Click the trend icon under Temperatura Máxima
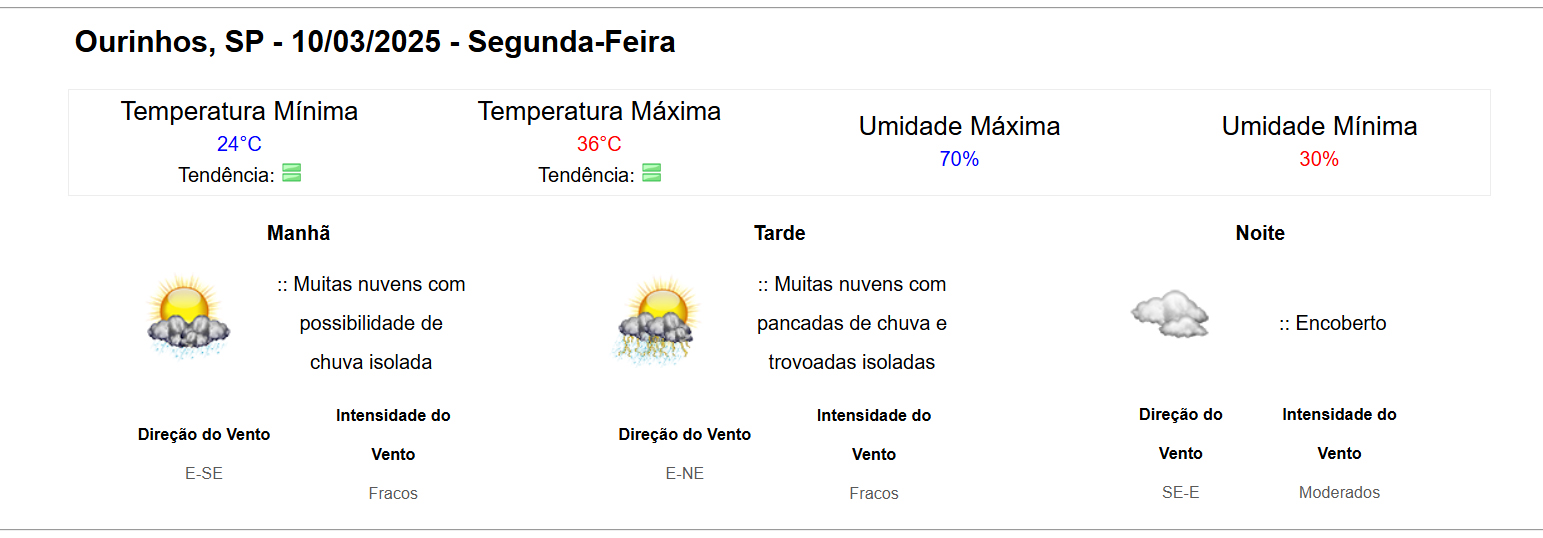The height and width of the screenshot is (538, 1543). click(651, 173)
